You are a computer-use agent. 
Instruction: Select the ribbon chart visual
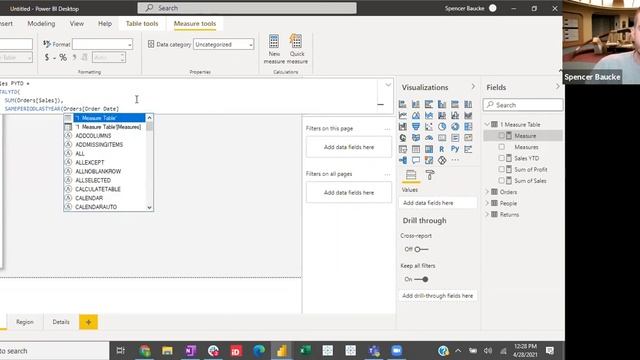point(468,116)
